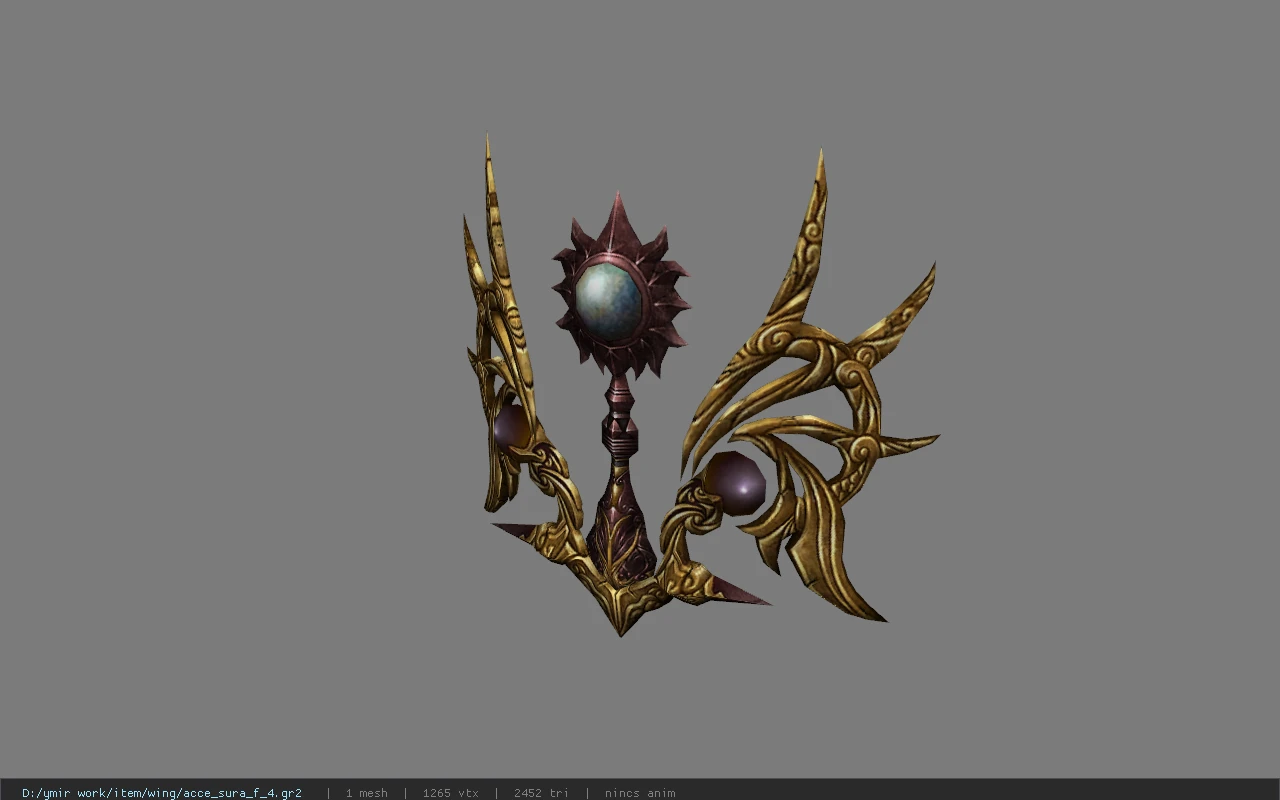This screenshot has height=800, width=1280.
Task: Click the 'nincs anim' status entry
Action: click(x=640, y=793)
